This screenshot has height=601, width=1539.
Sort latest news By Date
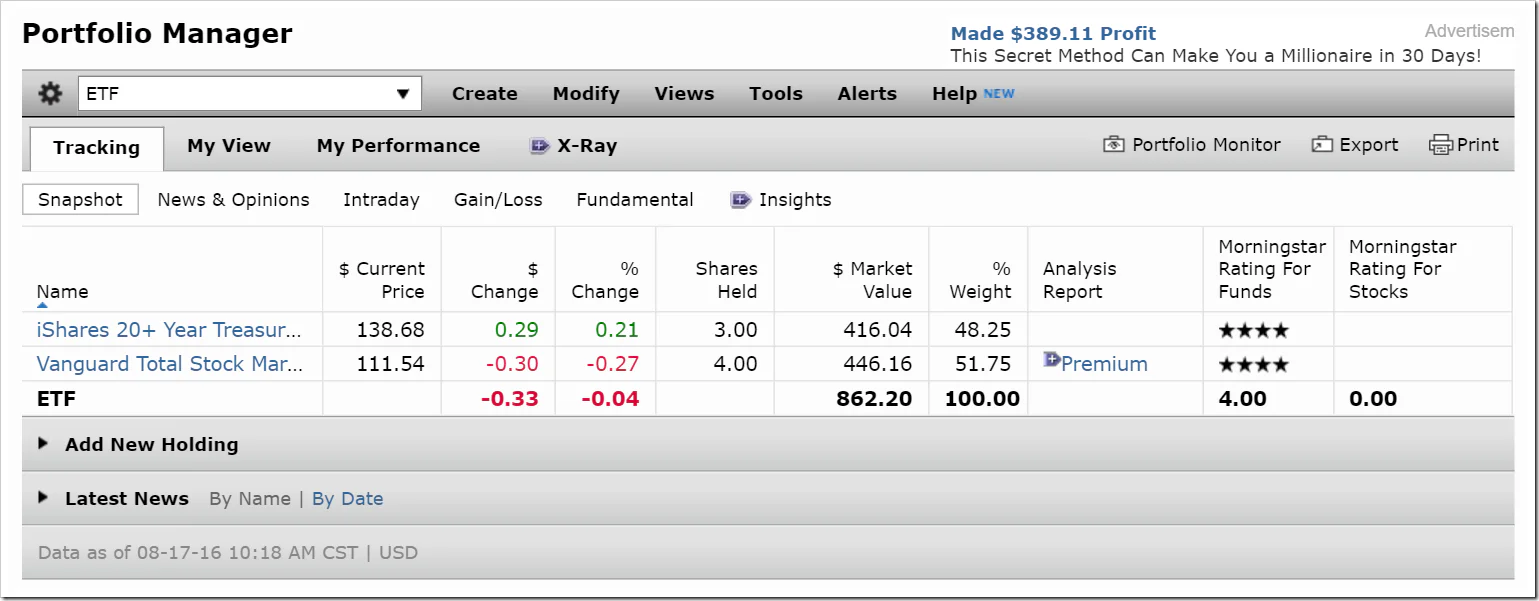coord(347,498)
